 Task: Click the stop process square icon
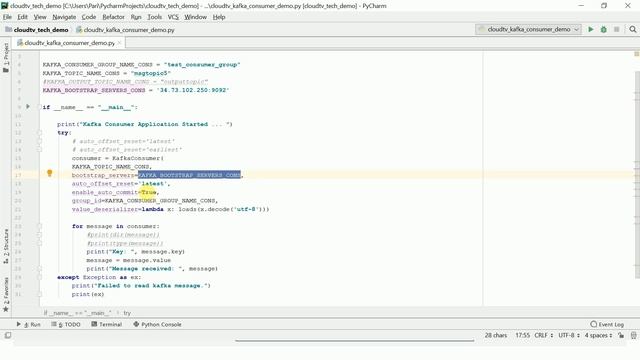point(617,29)
